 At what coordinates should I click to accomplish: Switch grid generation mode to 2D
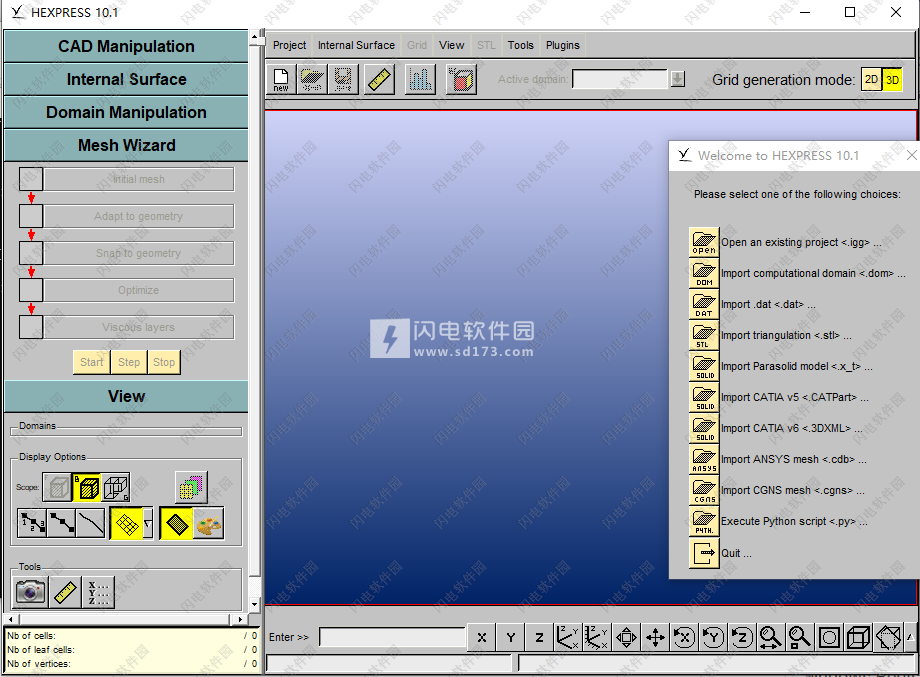point(871,79)
